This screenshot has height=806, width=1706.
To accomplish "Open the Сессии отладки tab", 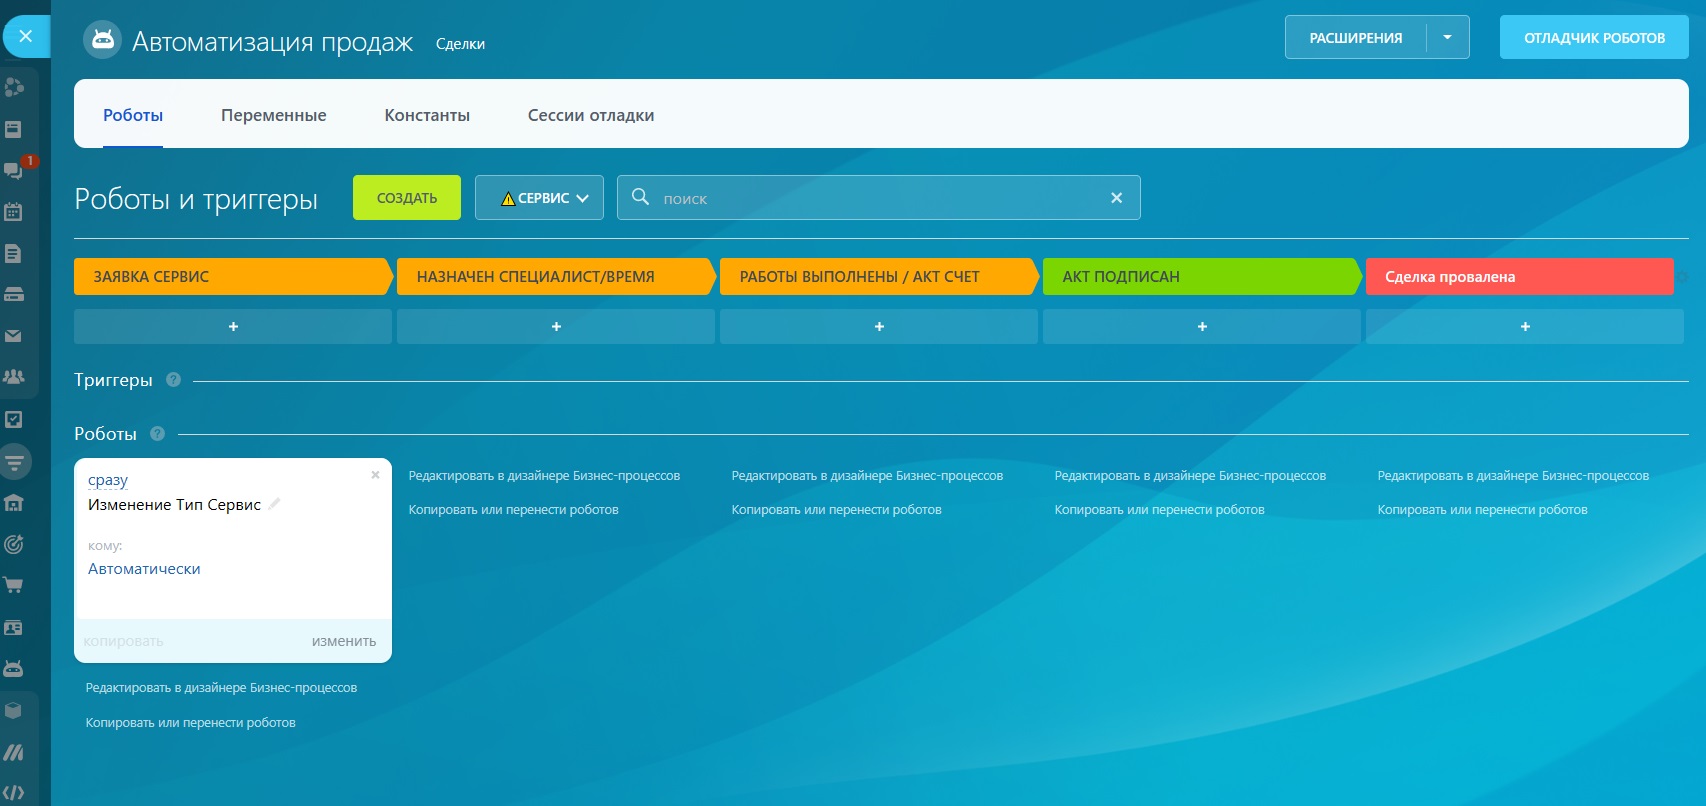I will 590,115.
